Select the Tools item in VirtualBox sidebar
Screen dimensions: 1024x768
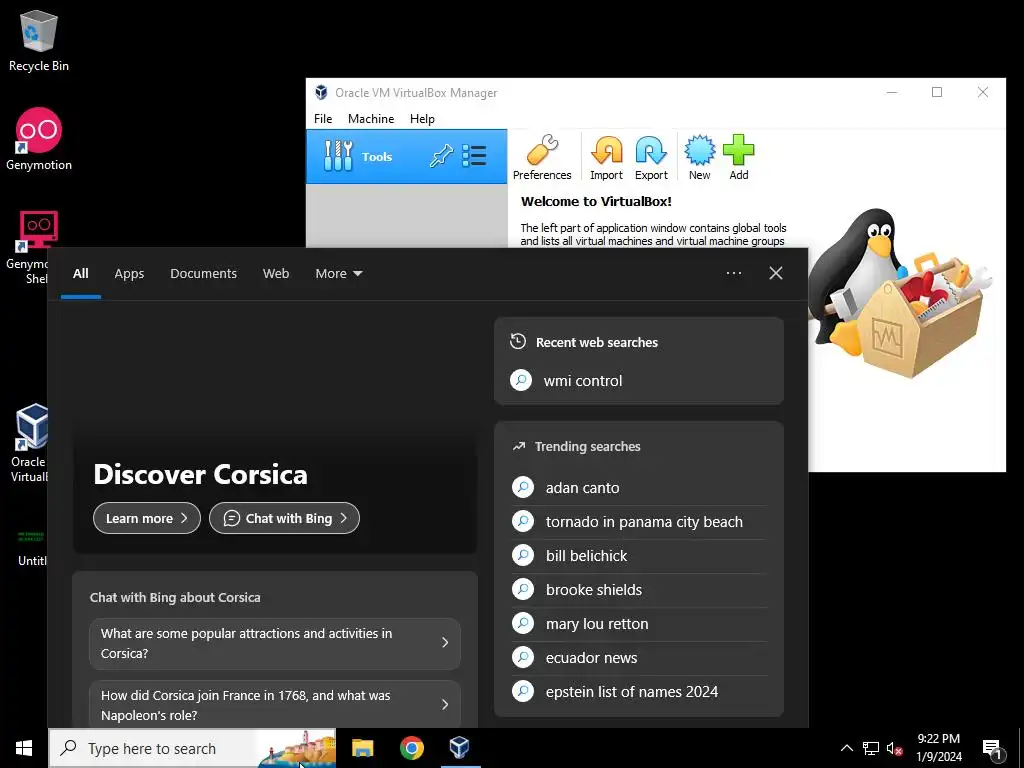click(x=406, y=156)
